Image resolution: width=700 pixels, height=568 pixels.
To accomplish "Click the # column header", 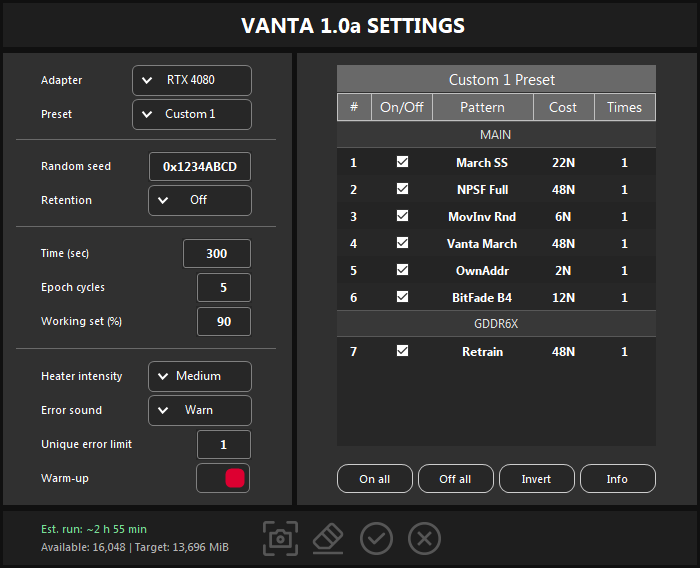I will pos(354,107).
